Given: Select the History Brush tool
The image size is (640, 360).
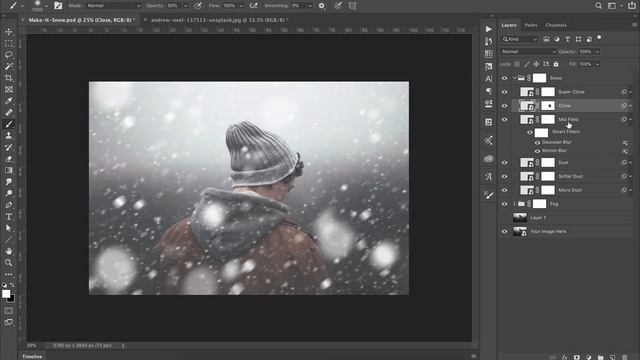Looking at the screenshot, I should [x=9, y=147].
